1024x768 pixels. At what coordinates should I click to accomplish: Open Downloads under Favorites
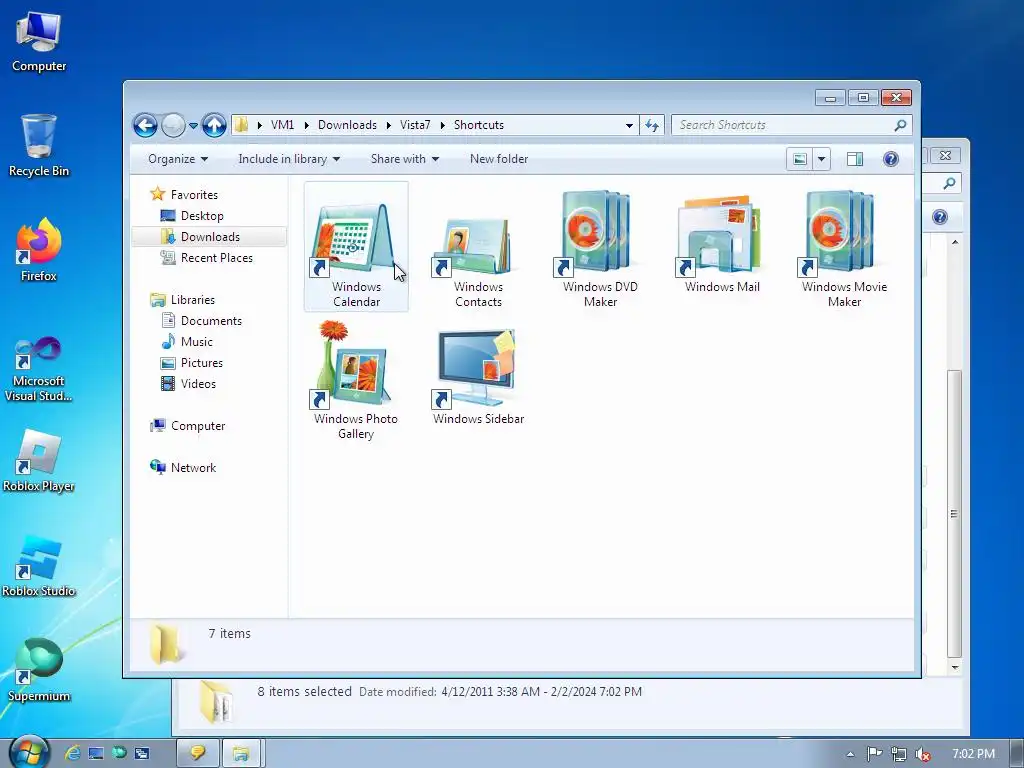pyautogui.click(x=210, y=236)
